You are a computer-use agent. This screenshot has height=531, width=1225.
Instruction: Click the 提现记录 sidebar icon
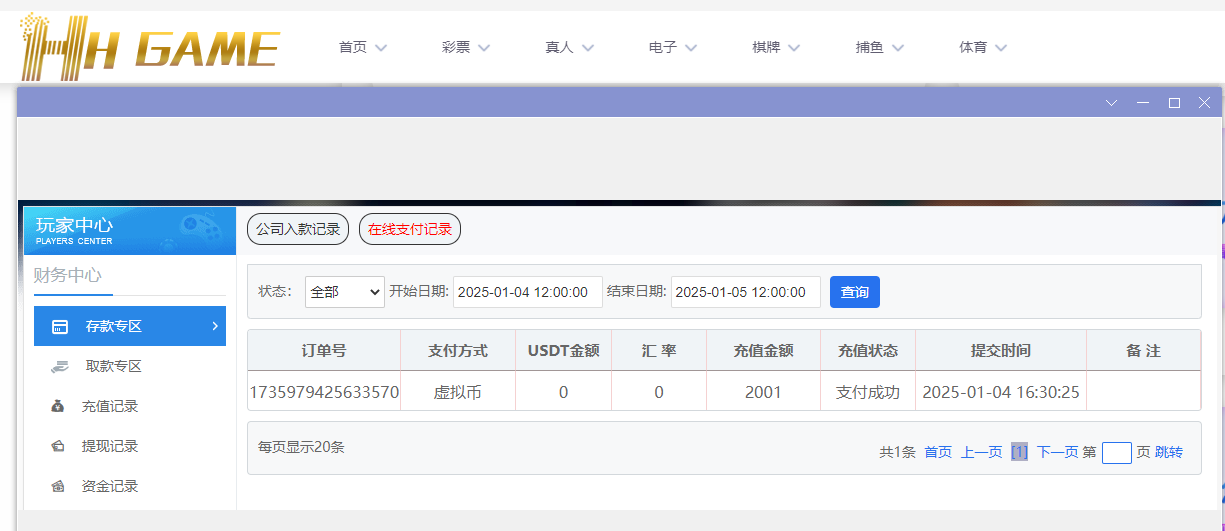click(59, 446)
